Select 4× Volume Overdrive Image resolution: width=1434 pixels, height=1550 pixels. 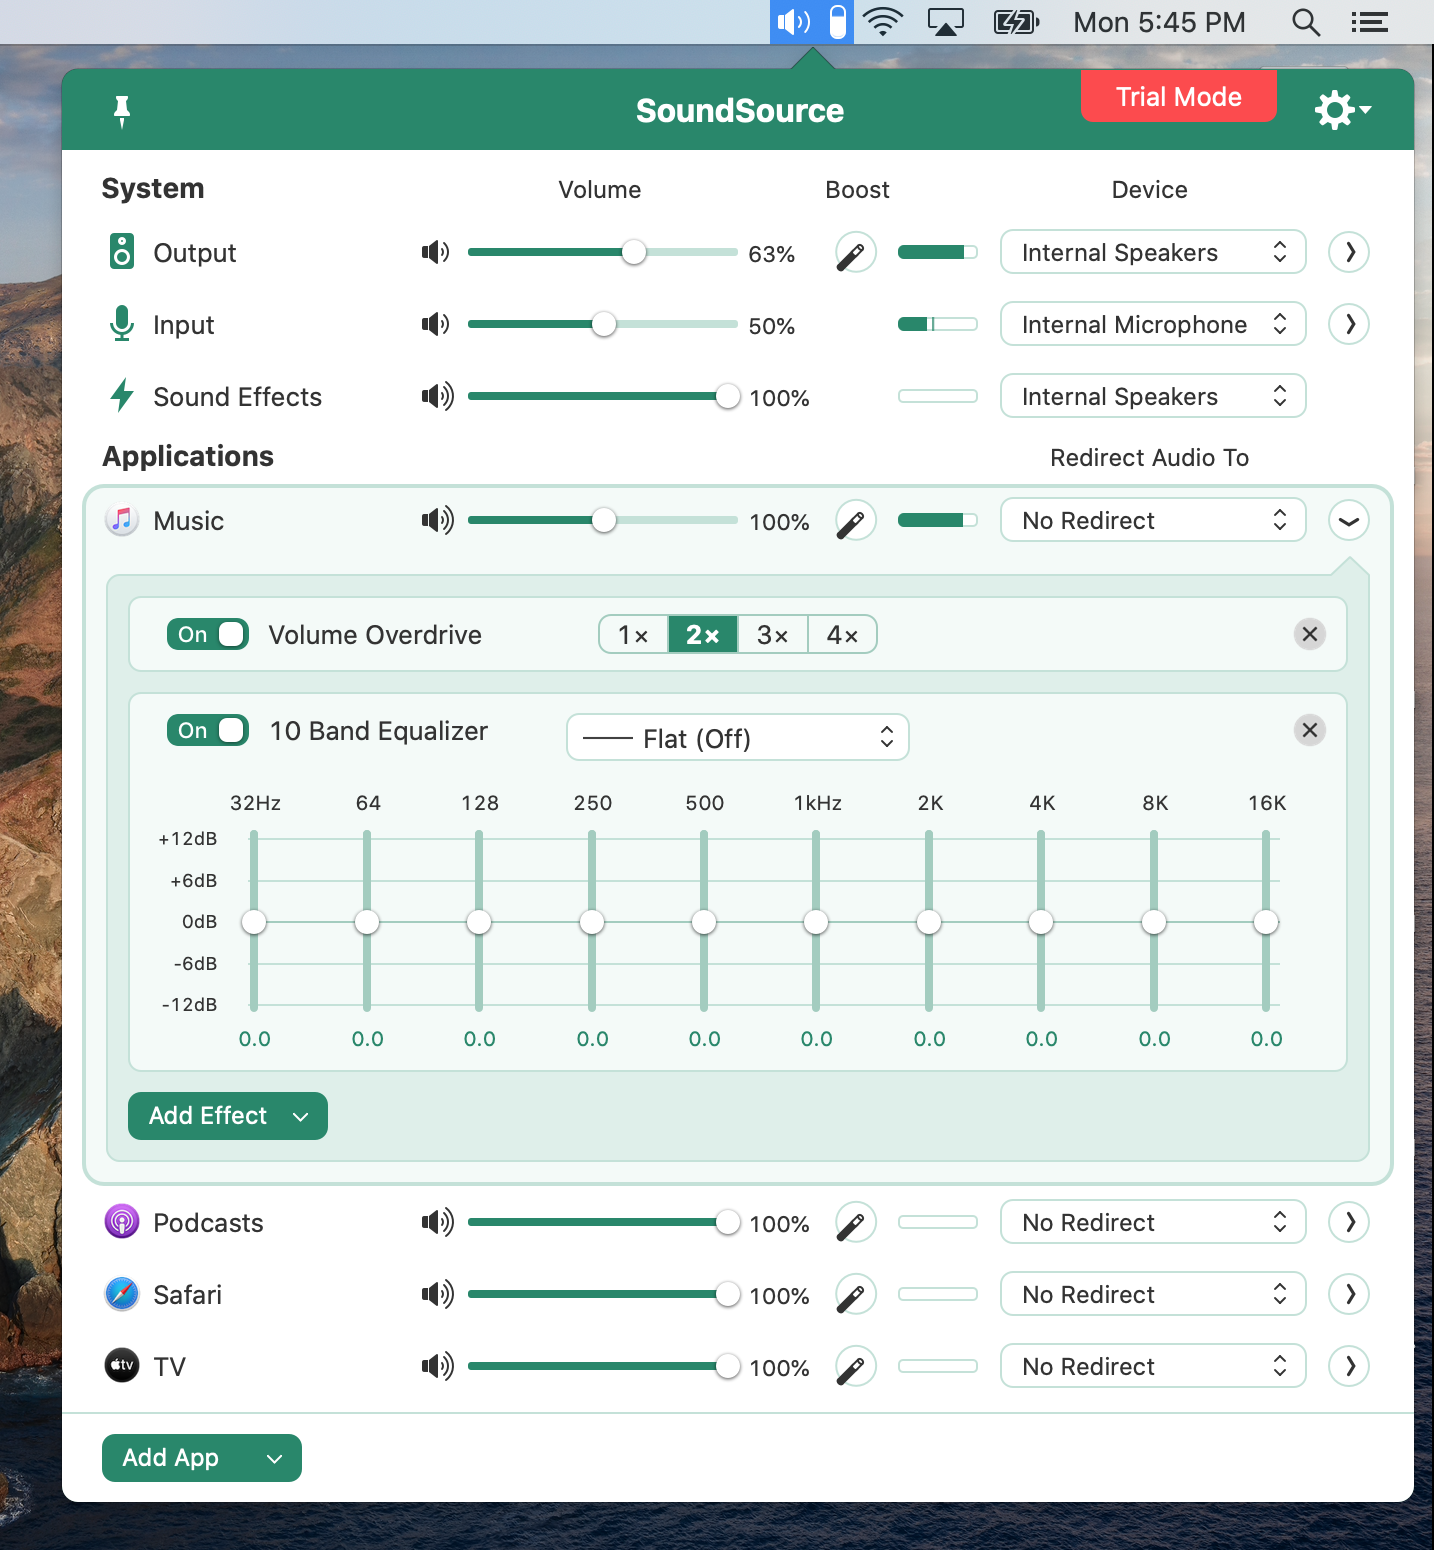point(842,635)
